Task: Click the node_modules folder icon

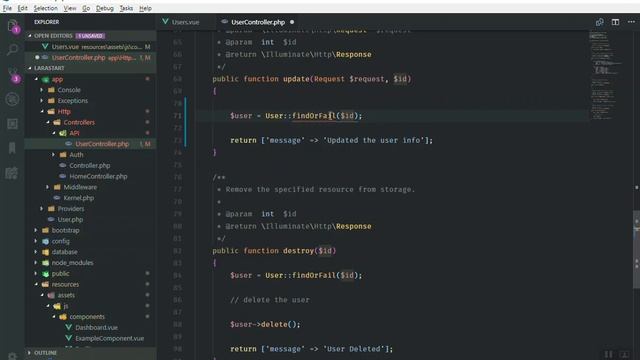Action: click(46, 262)
